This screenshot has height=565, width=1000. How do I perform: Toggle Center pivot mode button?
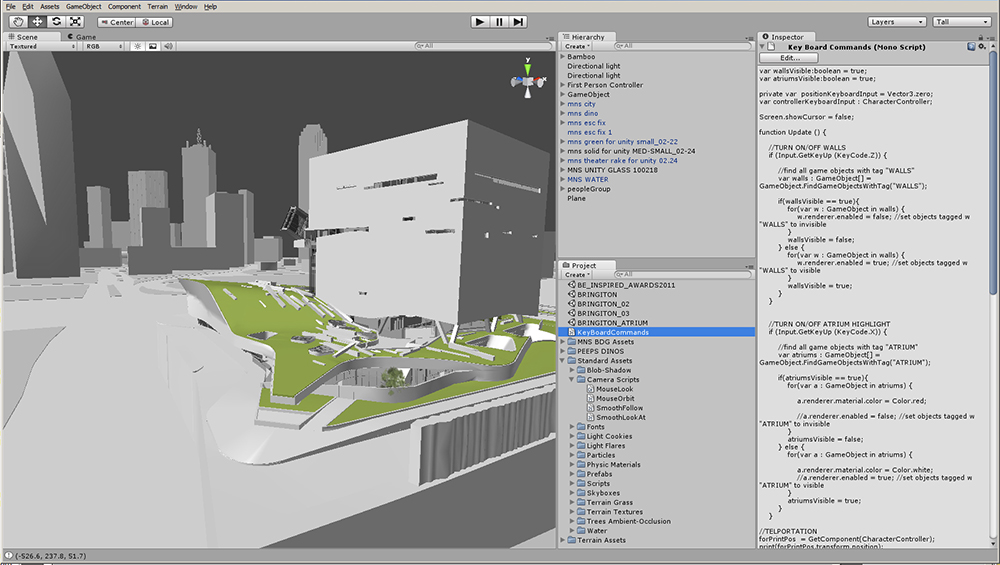pyautogui.click(x=117, y=21)
